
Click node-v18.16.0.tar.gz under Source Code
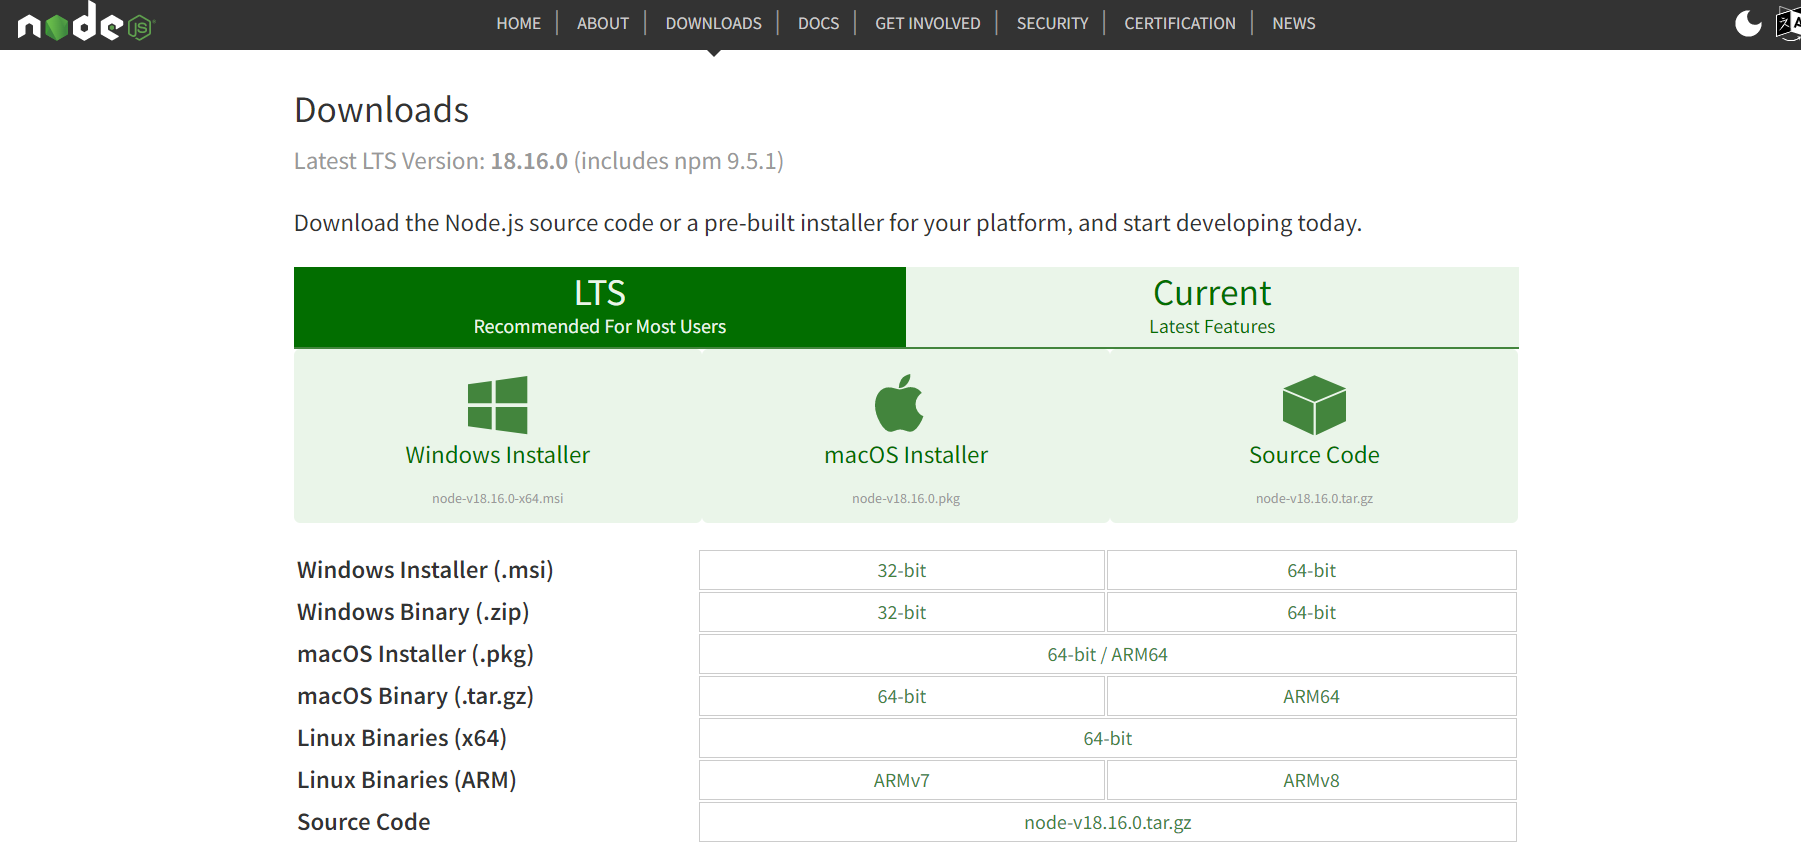(x=1314, y=498)
